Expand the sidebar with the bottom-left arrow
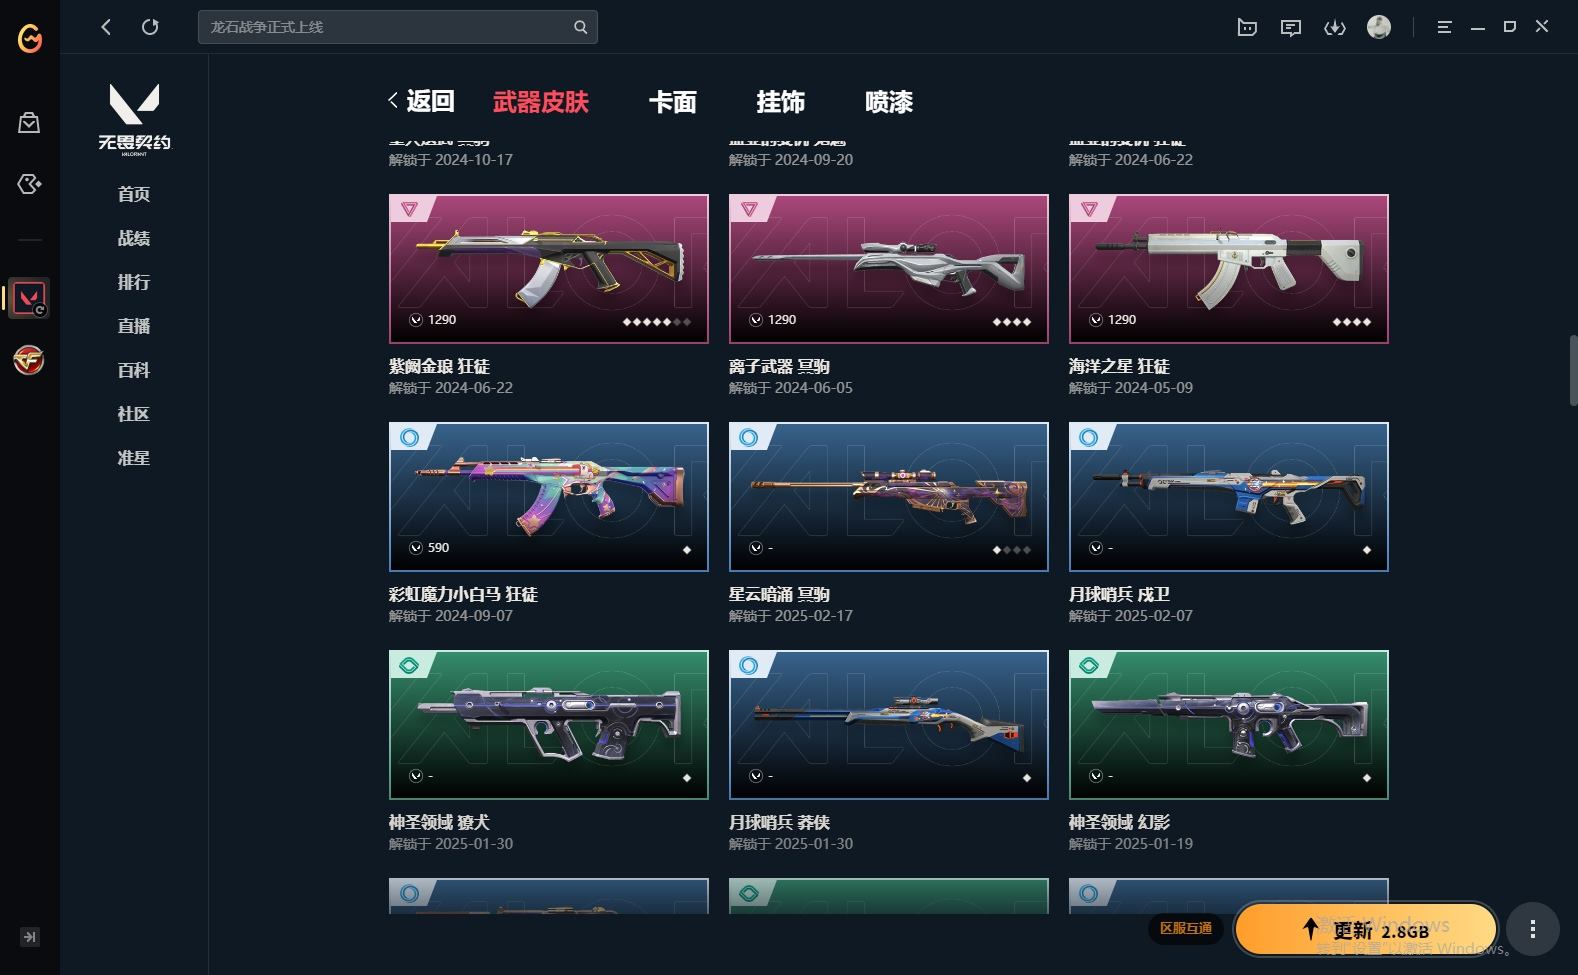 point(30,937)
